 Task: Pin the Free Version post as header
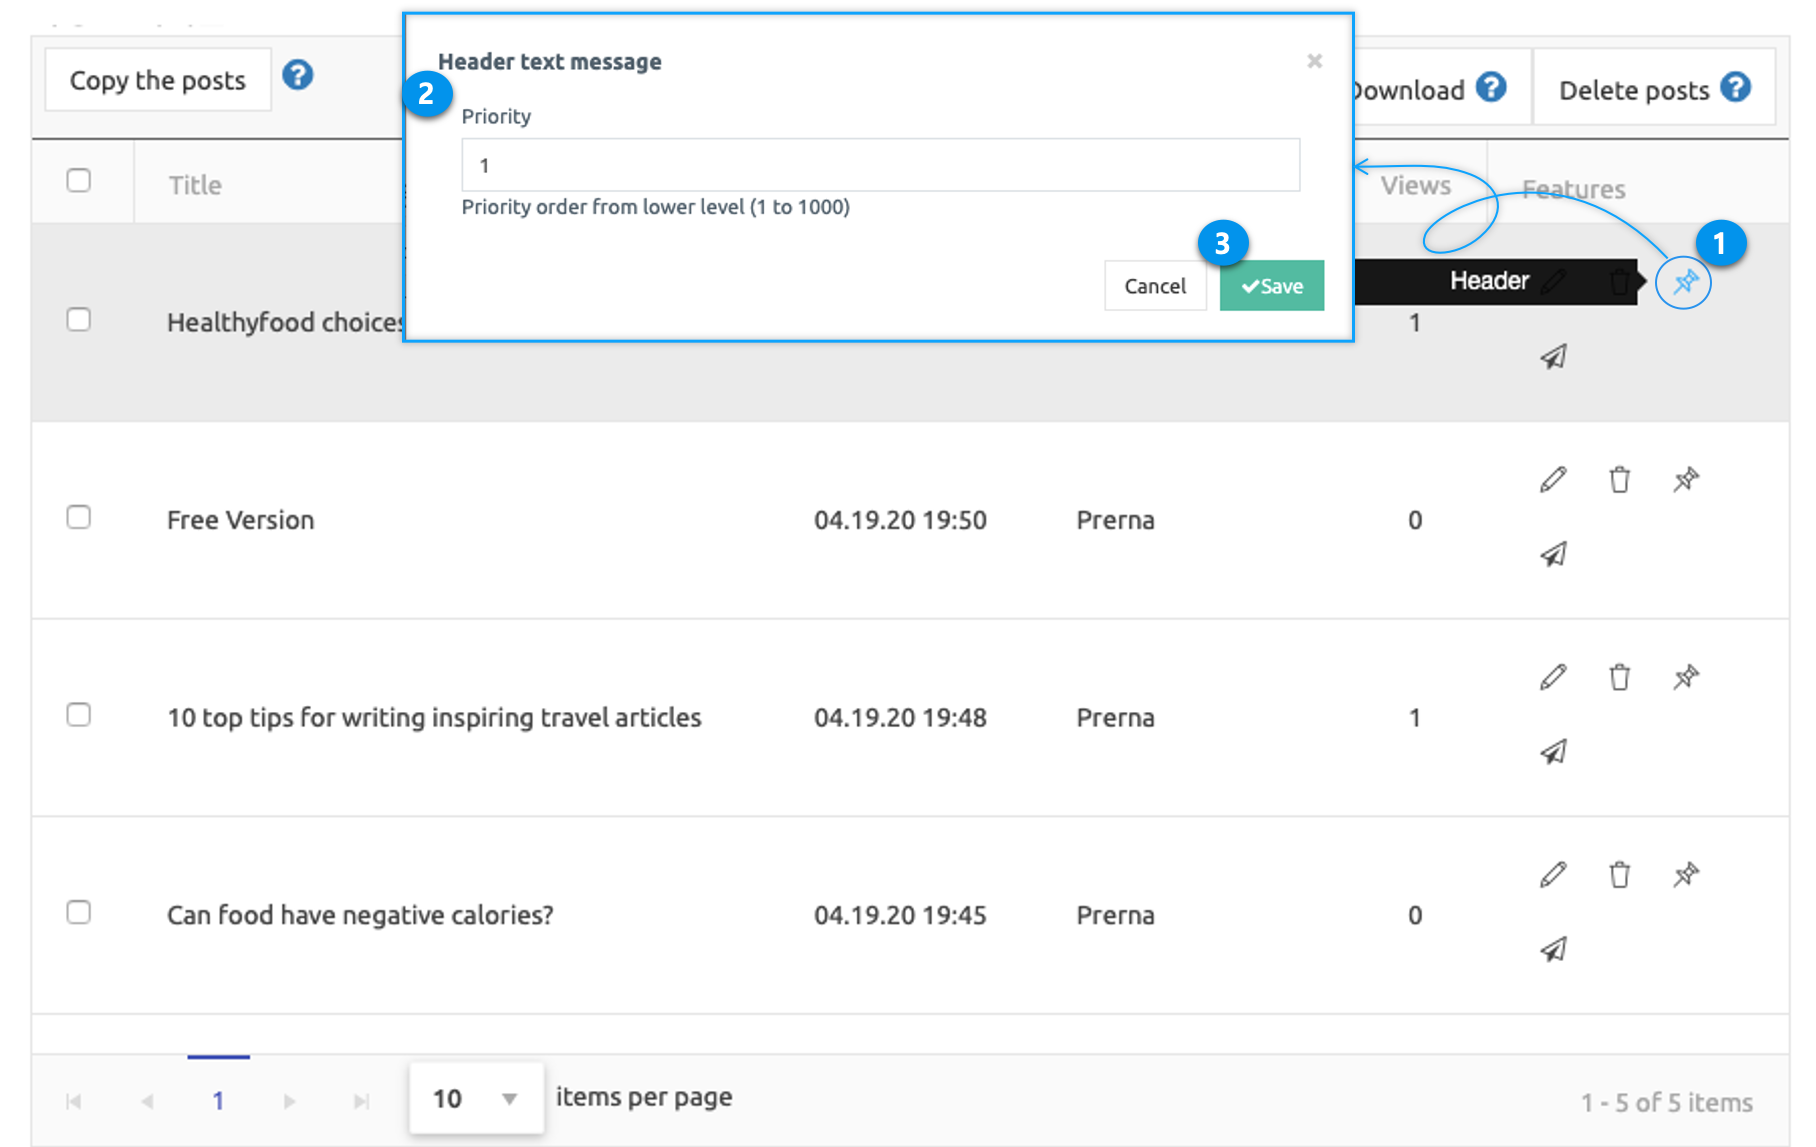point(1686,480)
